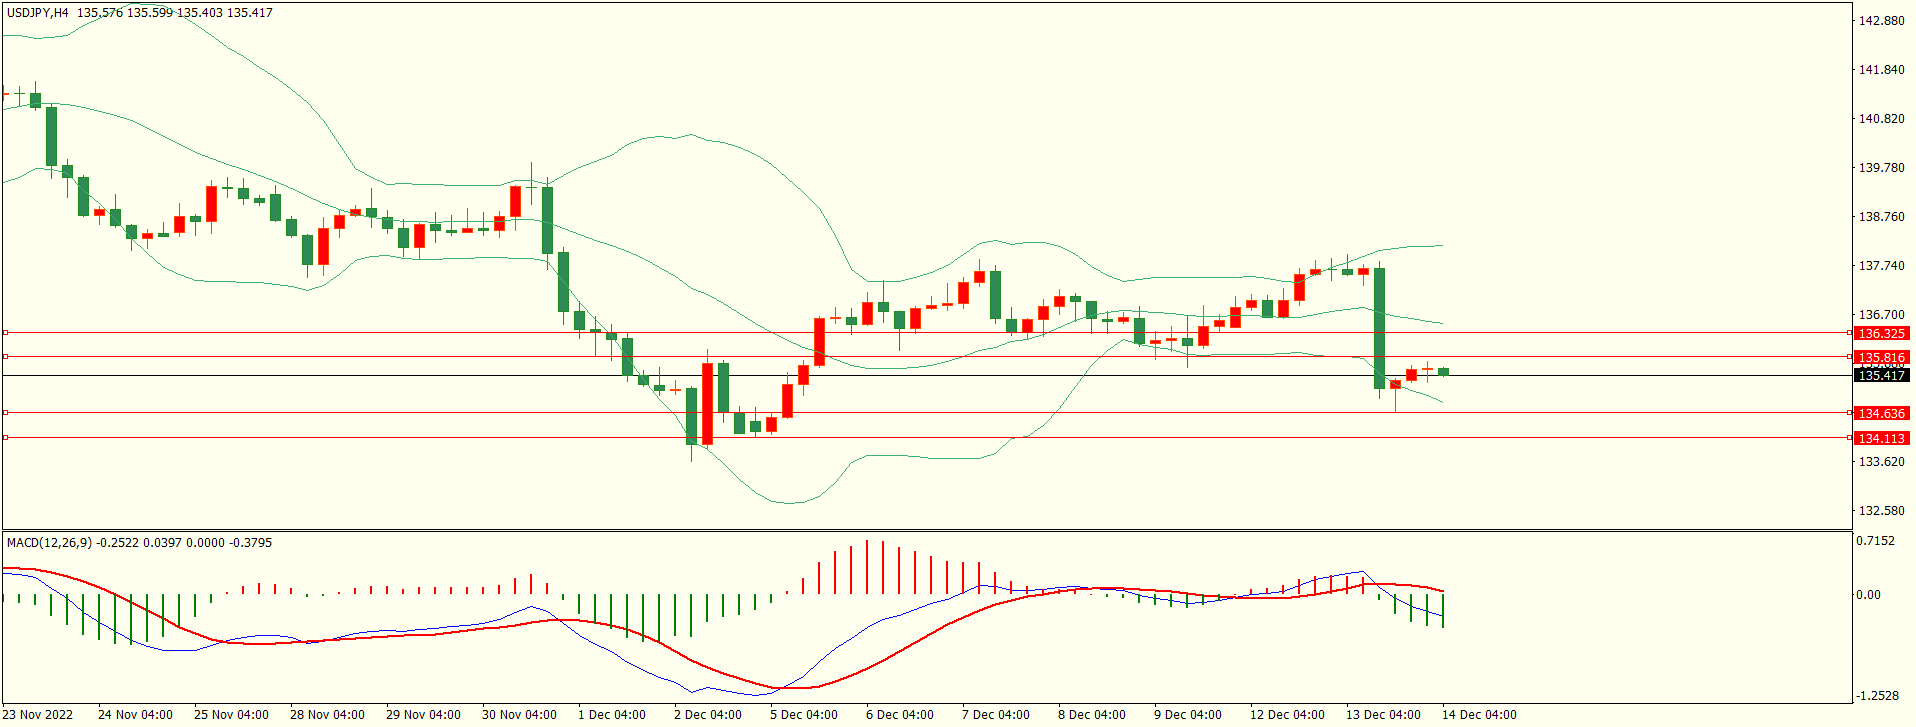Click the current price label 135.417
This screenshot has width=1916, height=727.
[1881, 375]
